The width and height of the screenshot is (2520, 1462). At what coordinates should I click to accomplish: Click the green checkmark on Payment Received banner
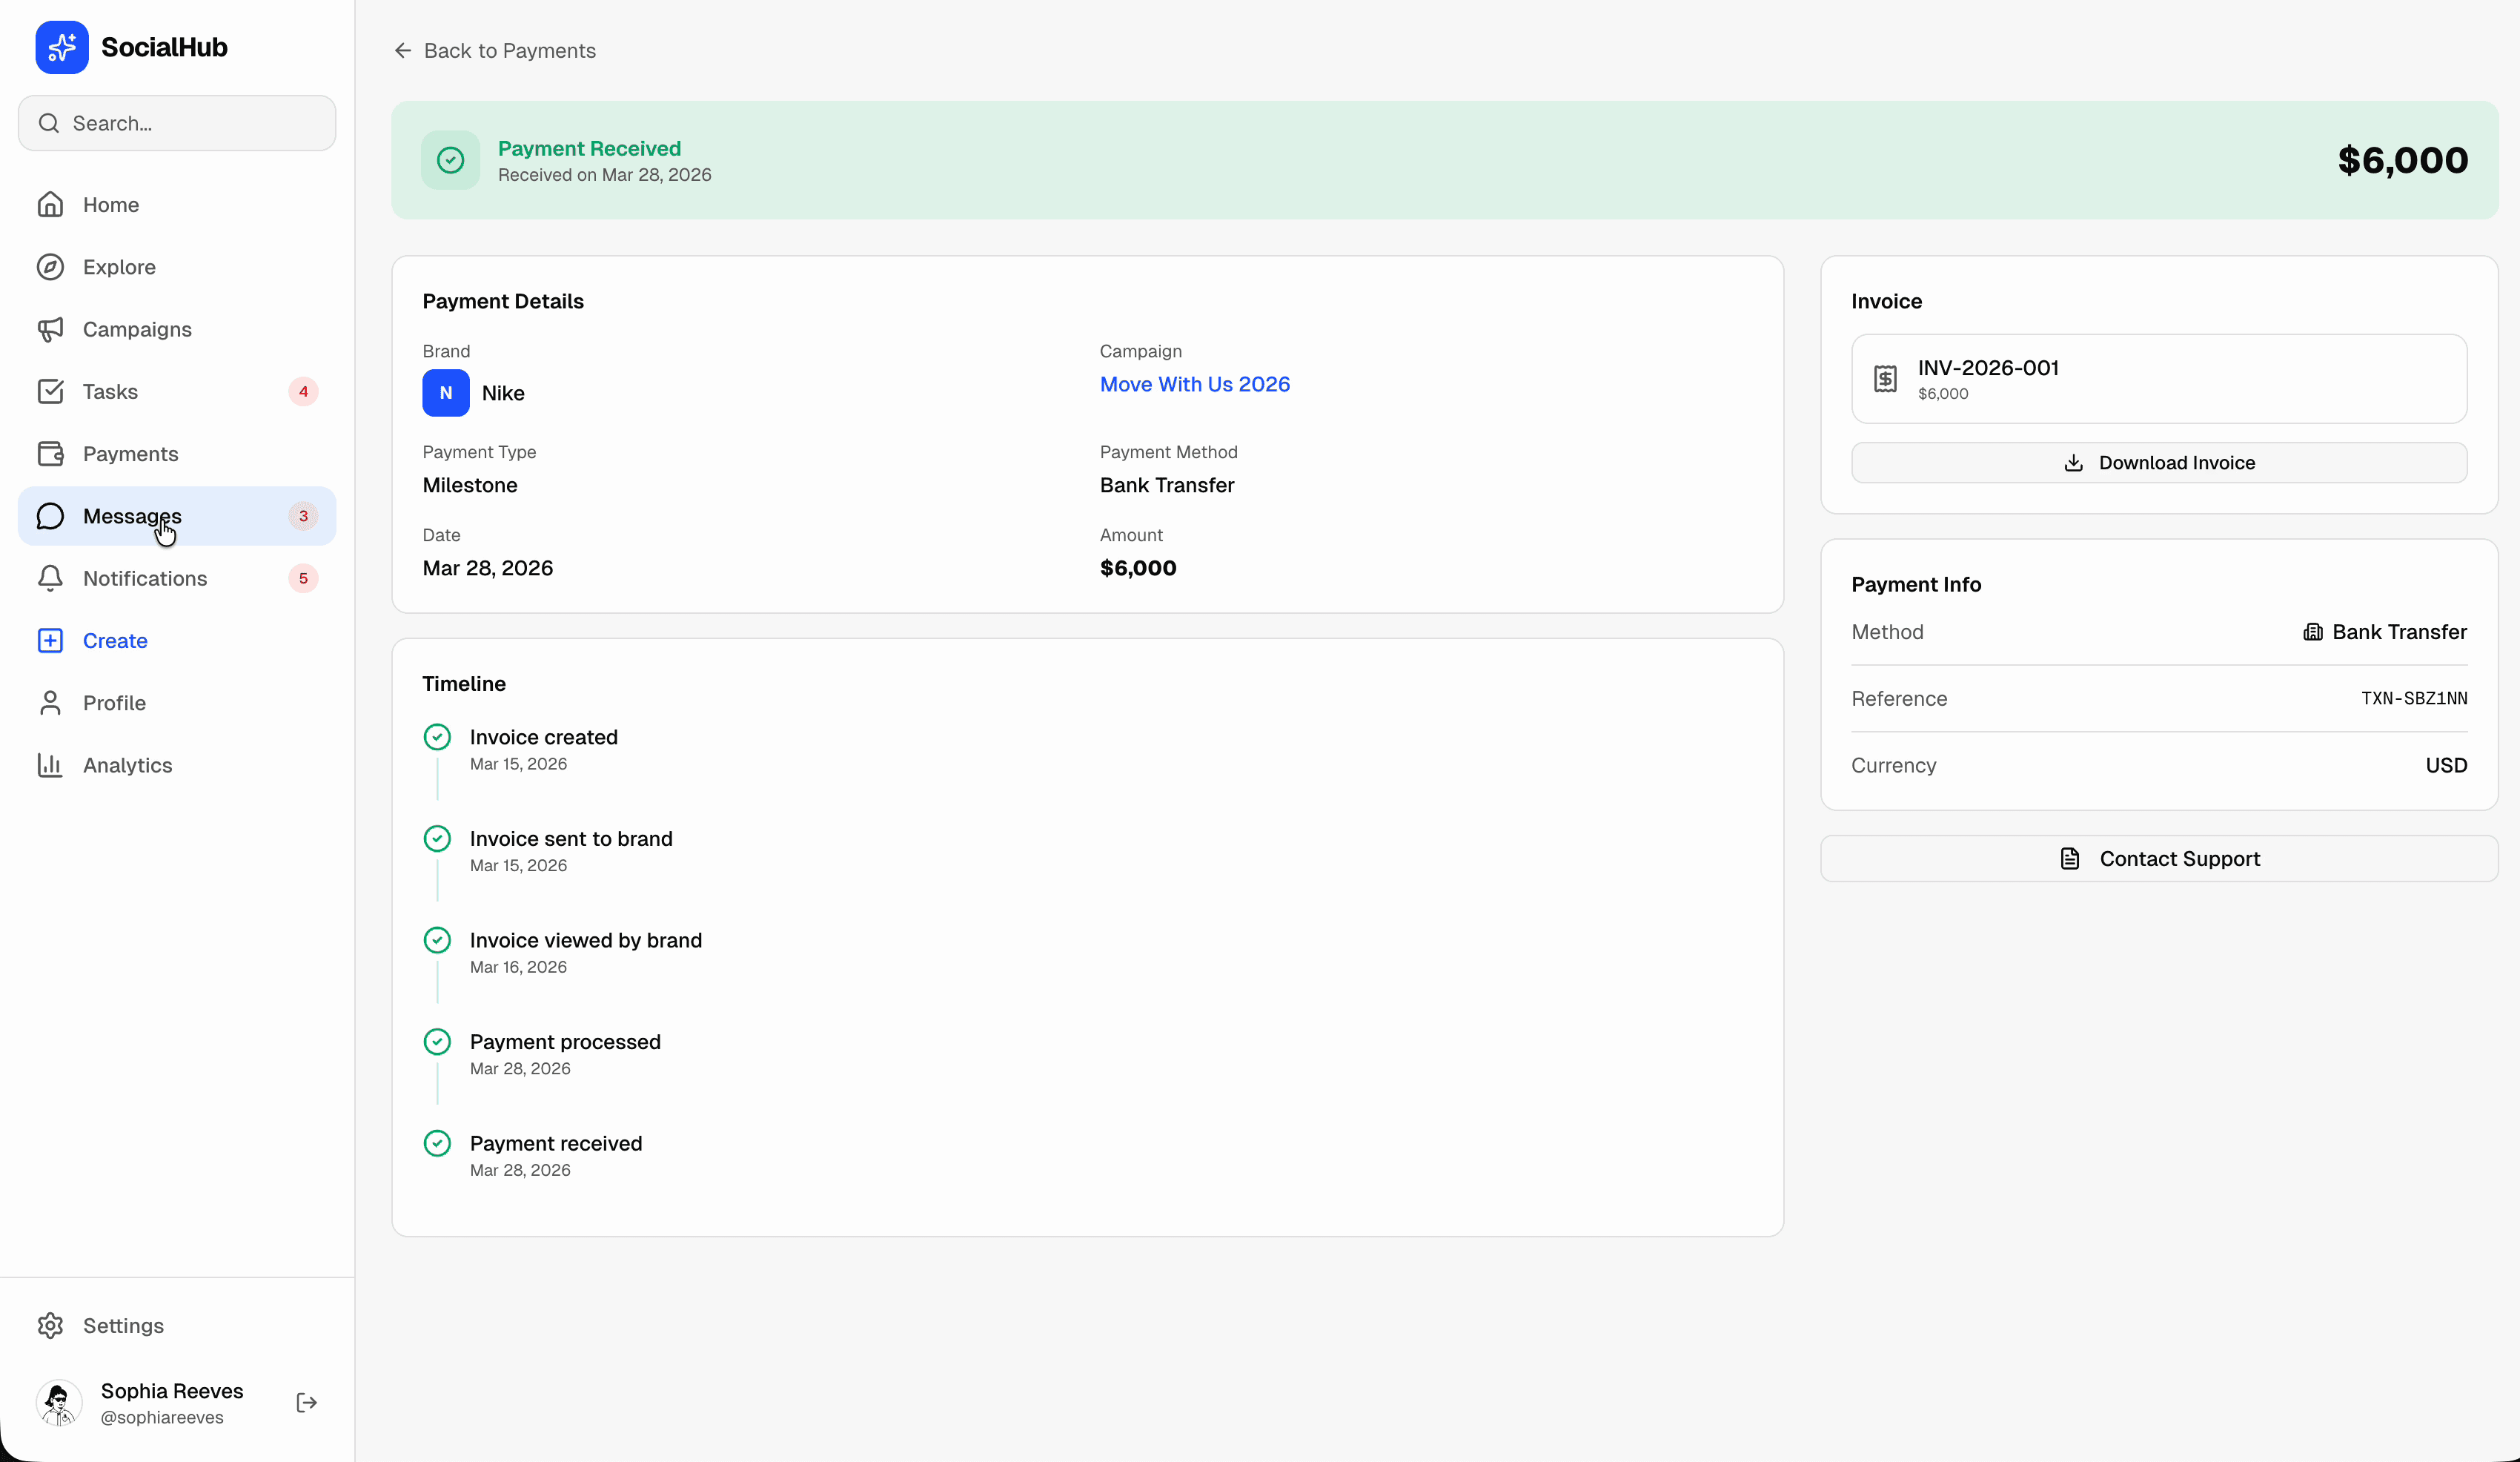449,160
